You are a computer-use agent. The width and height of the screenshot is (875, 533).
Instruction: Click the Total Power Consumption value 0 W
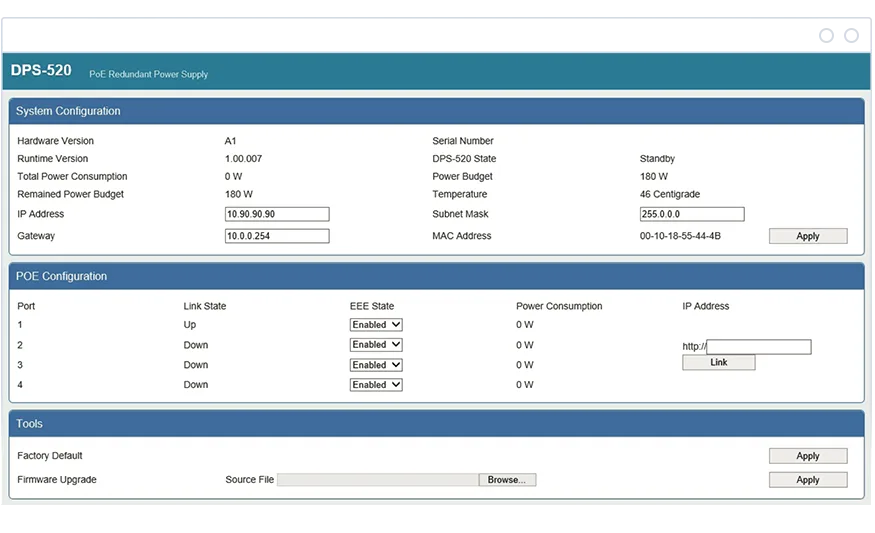233,176
